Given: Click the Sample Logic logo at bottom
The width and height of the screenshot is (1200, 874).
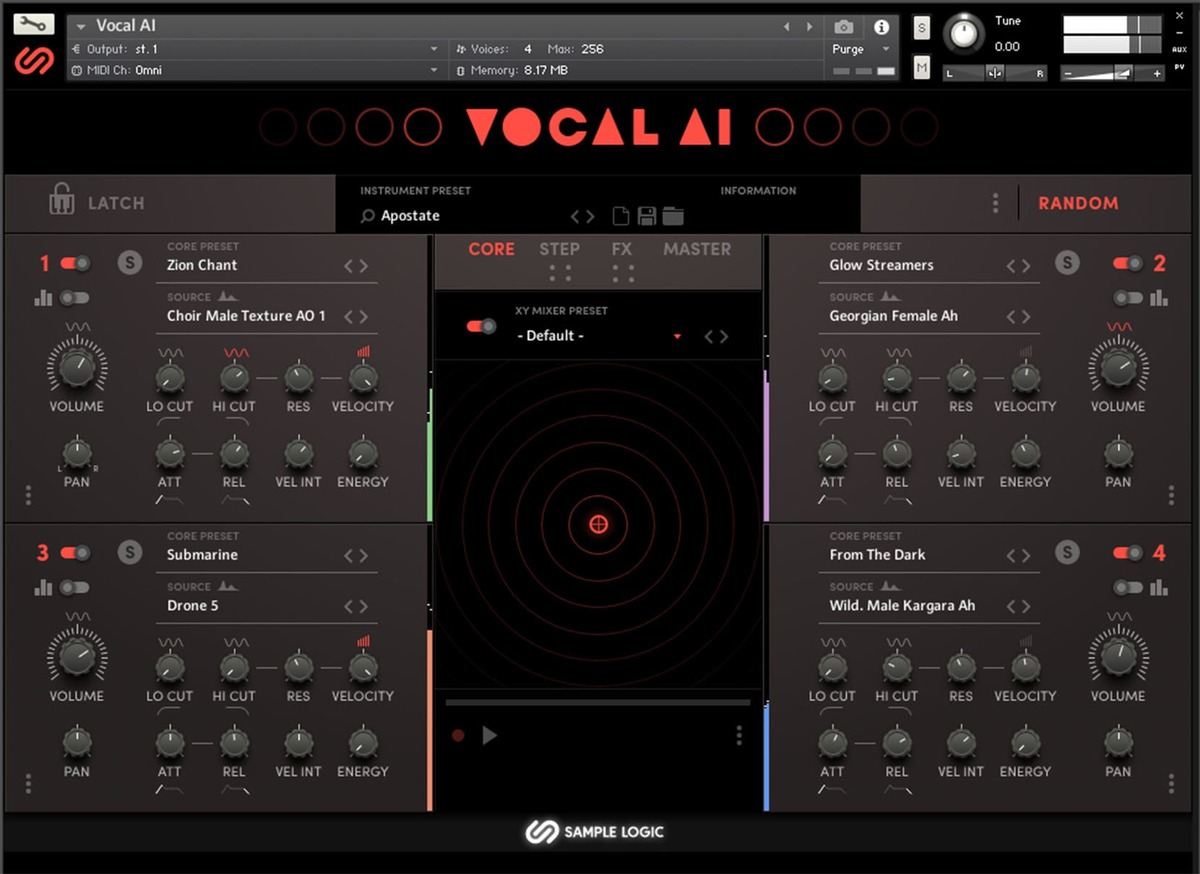Looking at the screenshot, I should (594, 831).
